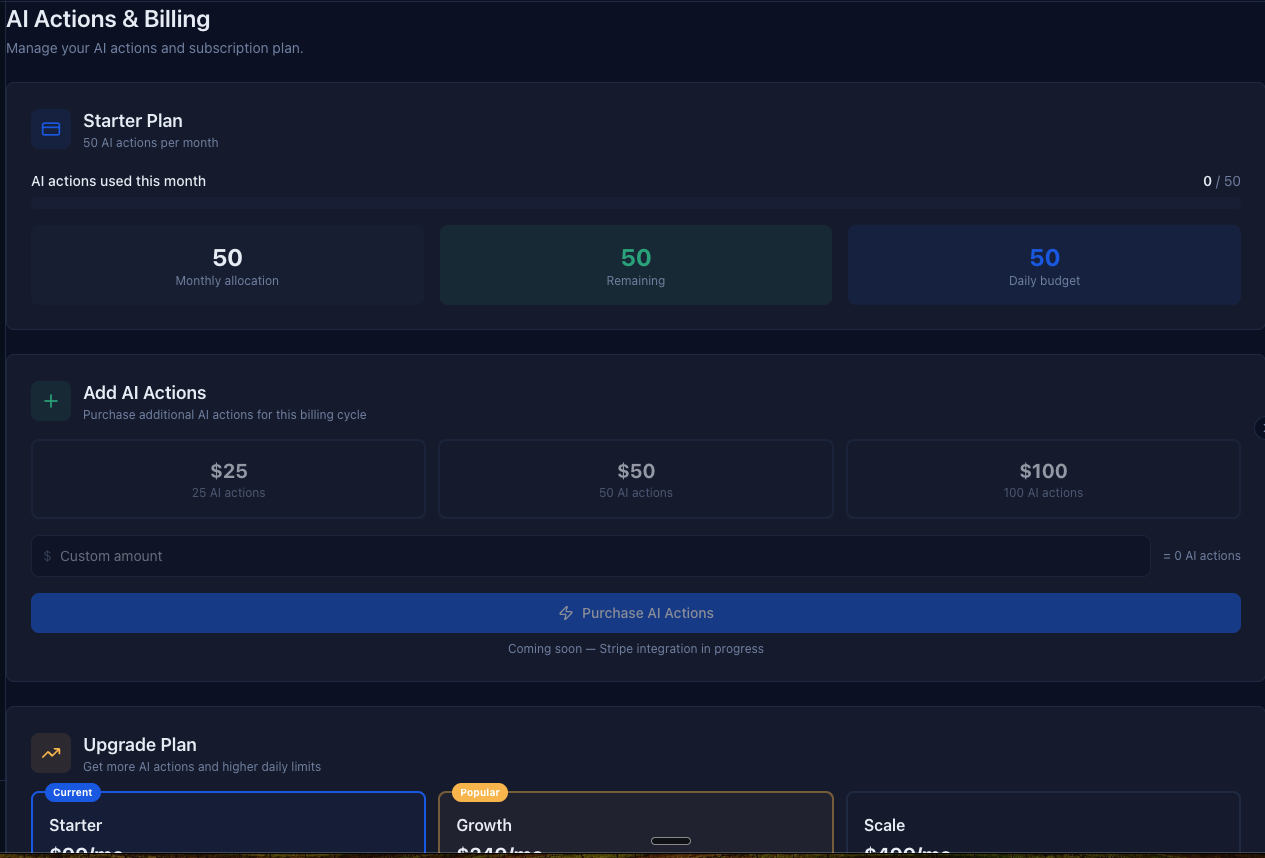Click the Popular badge on the Growth plan

[479, 792]
